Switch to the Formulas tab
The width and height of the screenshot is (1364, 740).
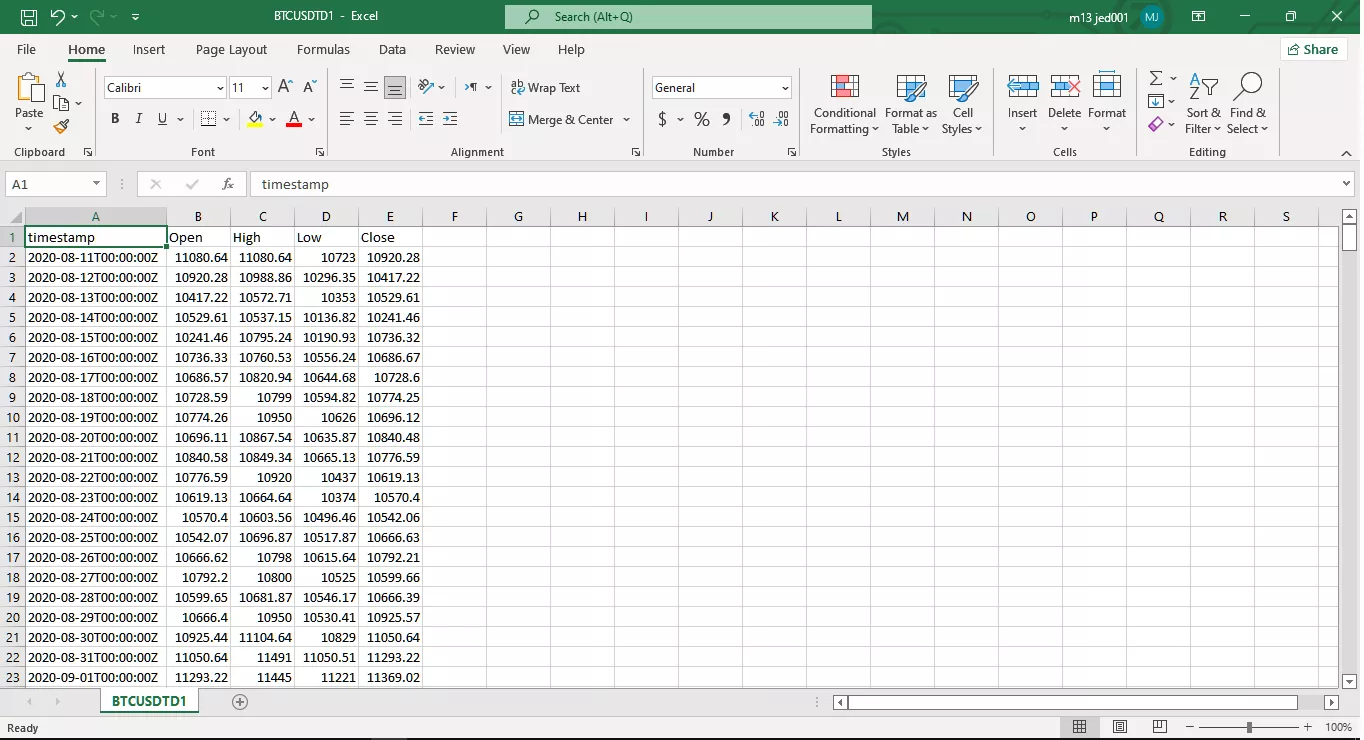[323, 49]
